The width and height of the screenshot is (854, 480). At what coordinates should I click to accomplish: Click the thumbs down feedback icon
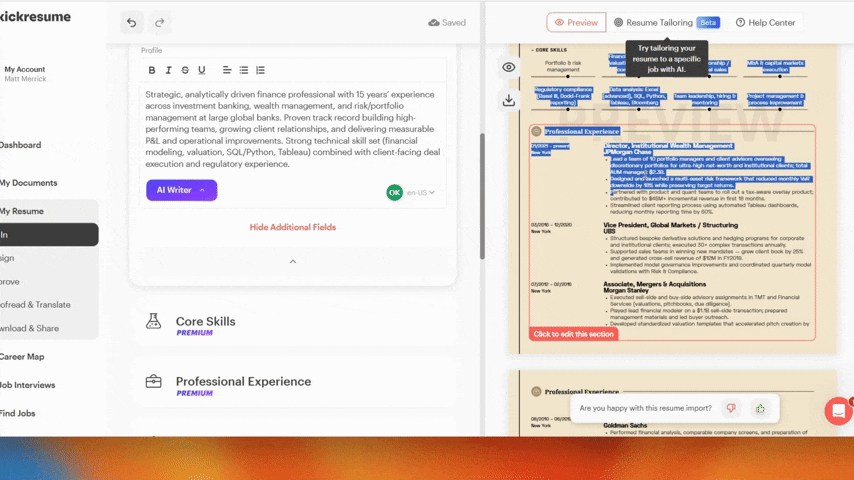(x=731, y=408)
